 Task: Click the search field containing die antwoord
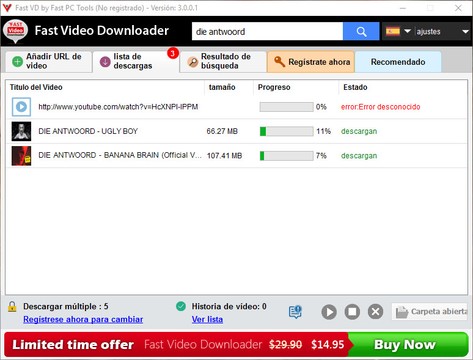267,31
